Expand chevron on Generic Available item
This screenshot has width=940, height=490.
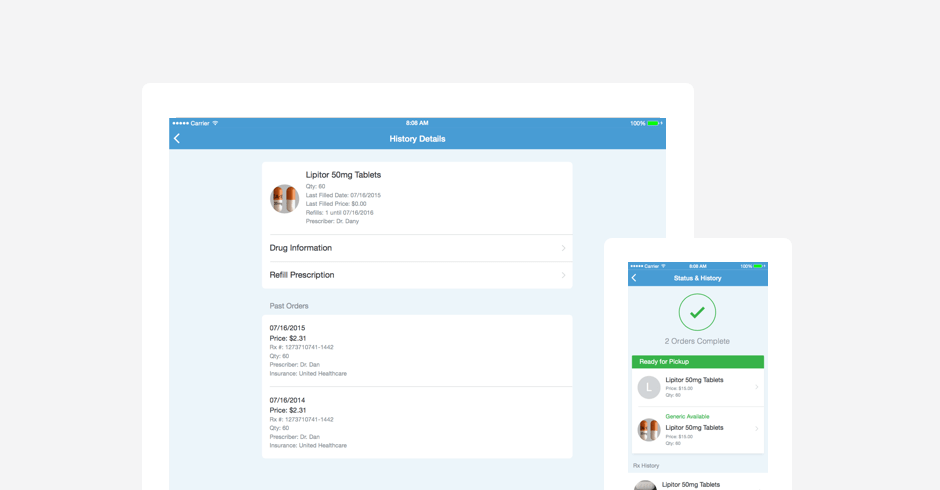[757, 429]
